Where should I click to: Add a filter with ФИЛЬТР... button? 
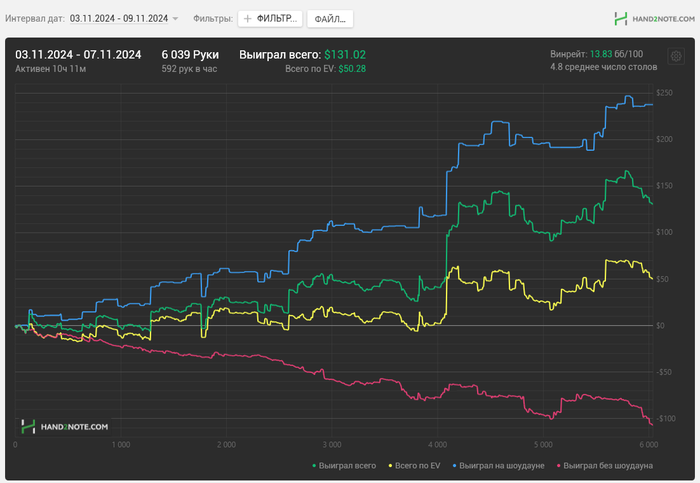click(x=270, y=19)
